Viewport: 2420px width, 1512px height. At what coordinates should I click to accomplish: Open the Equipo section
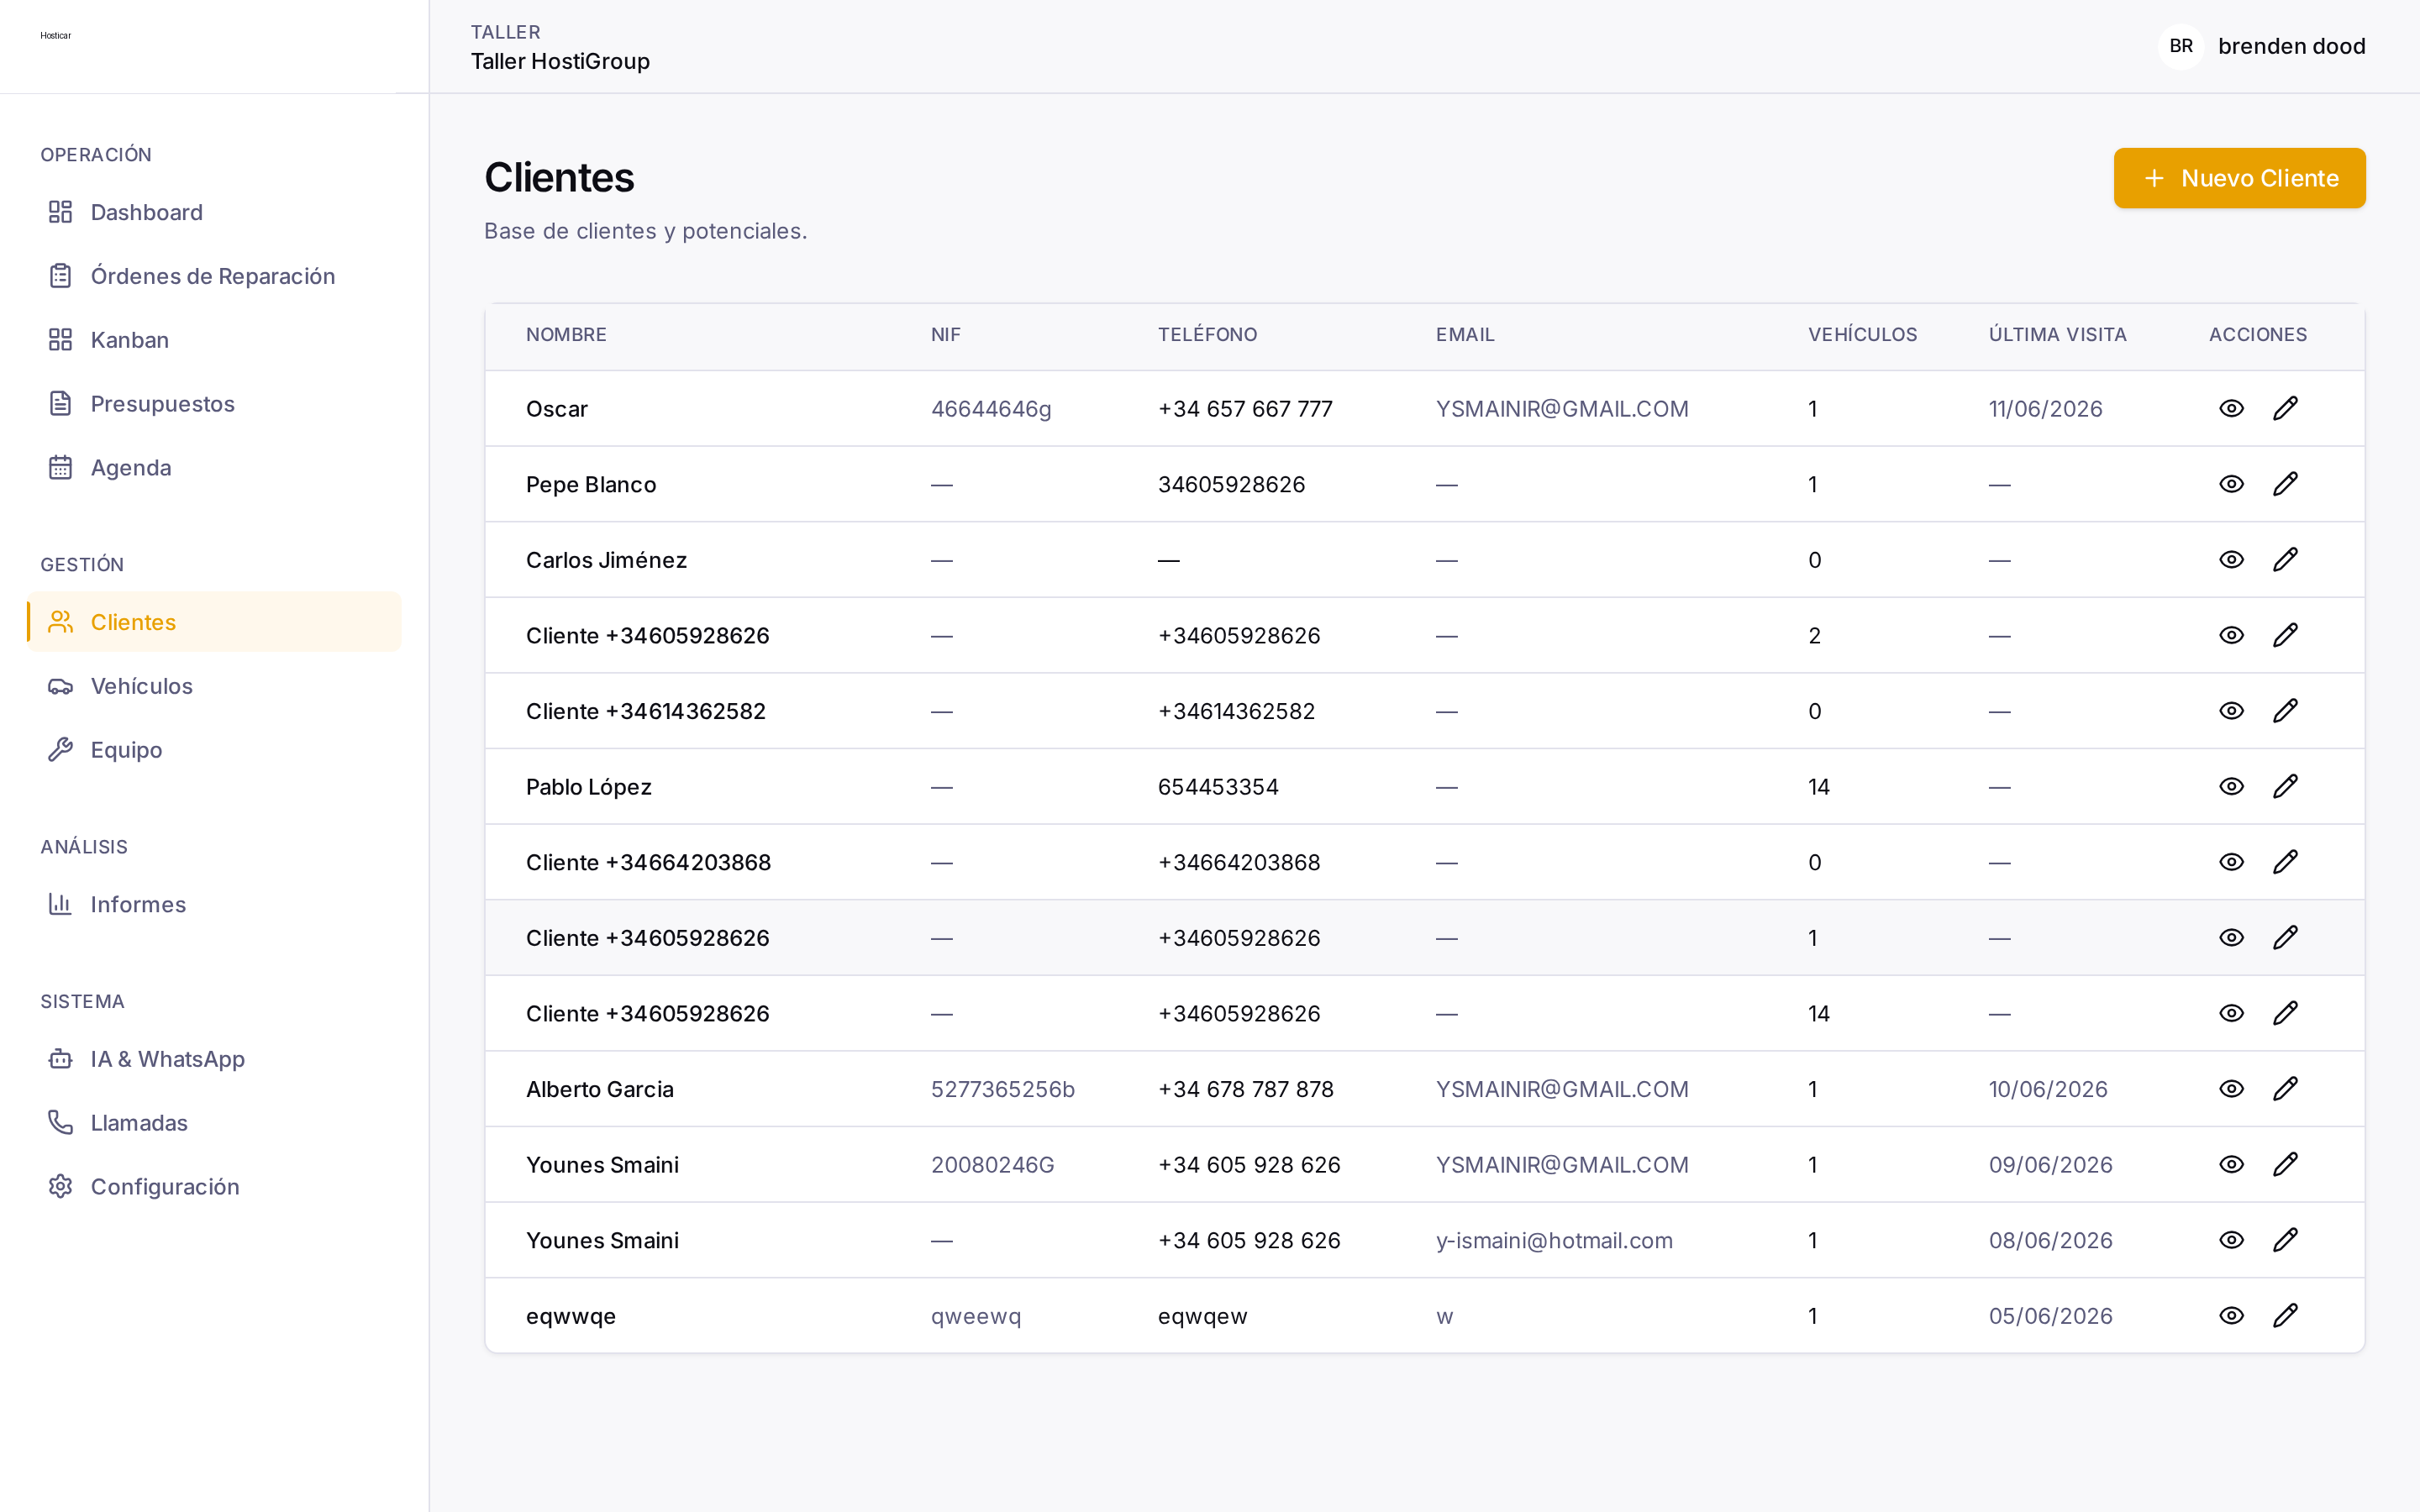214,750
